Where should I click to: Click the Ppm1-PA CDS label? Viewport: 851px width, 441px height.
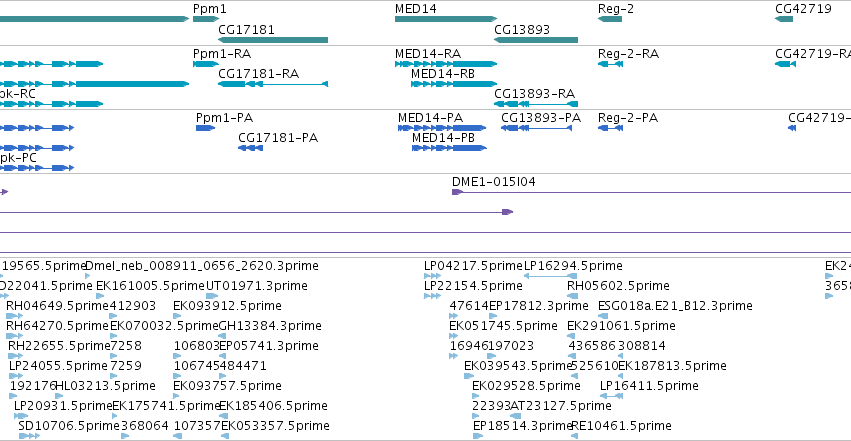225,118
